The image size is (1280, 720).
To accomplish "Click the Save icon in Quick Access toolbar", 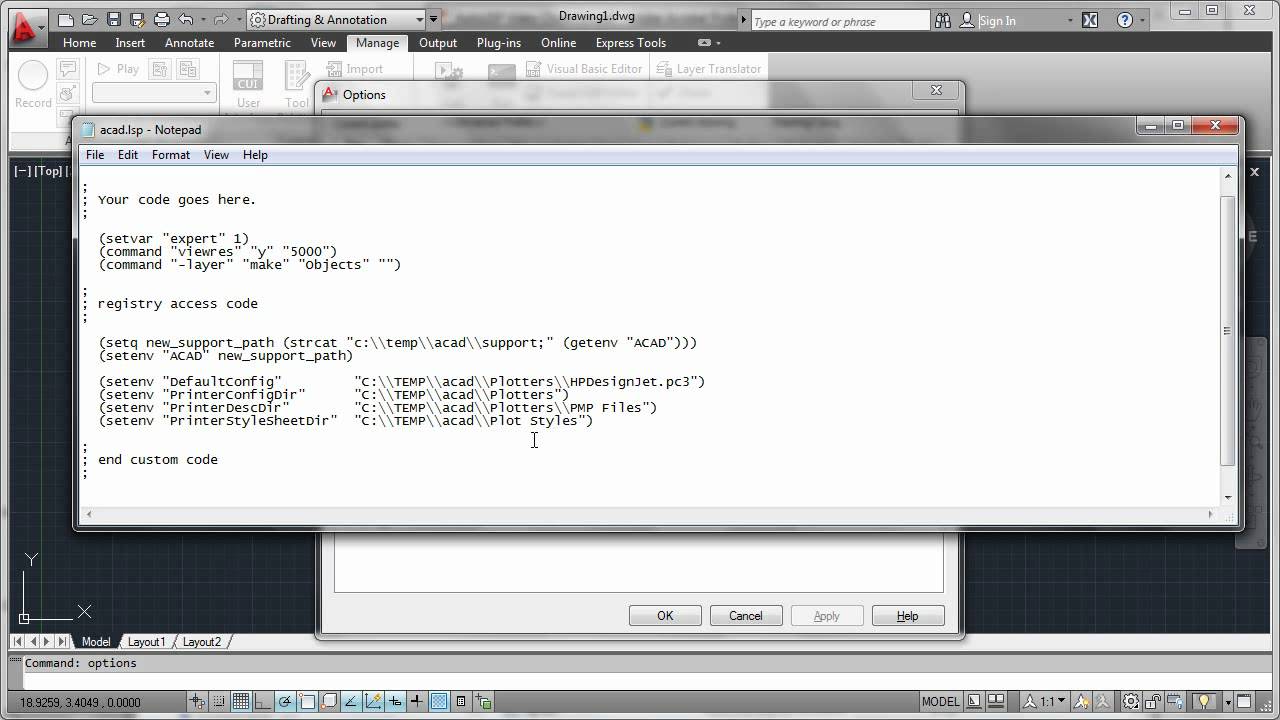I will point(113,19).
